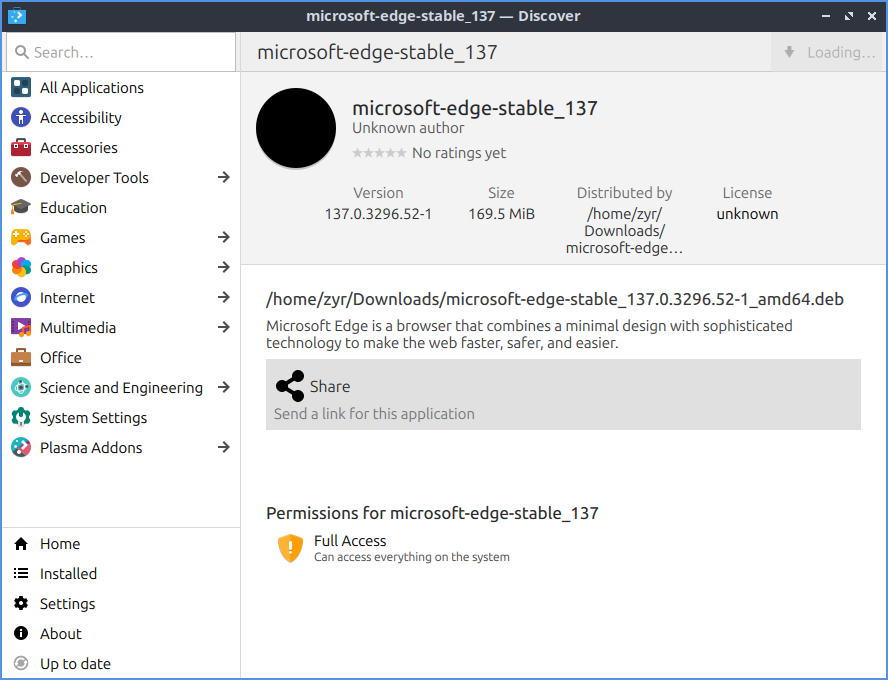888x680 pixels.
Task: Expand the Multimedia category arrow
Action: [x=224, y=327]
